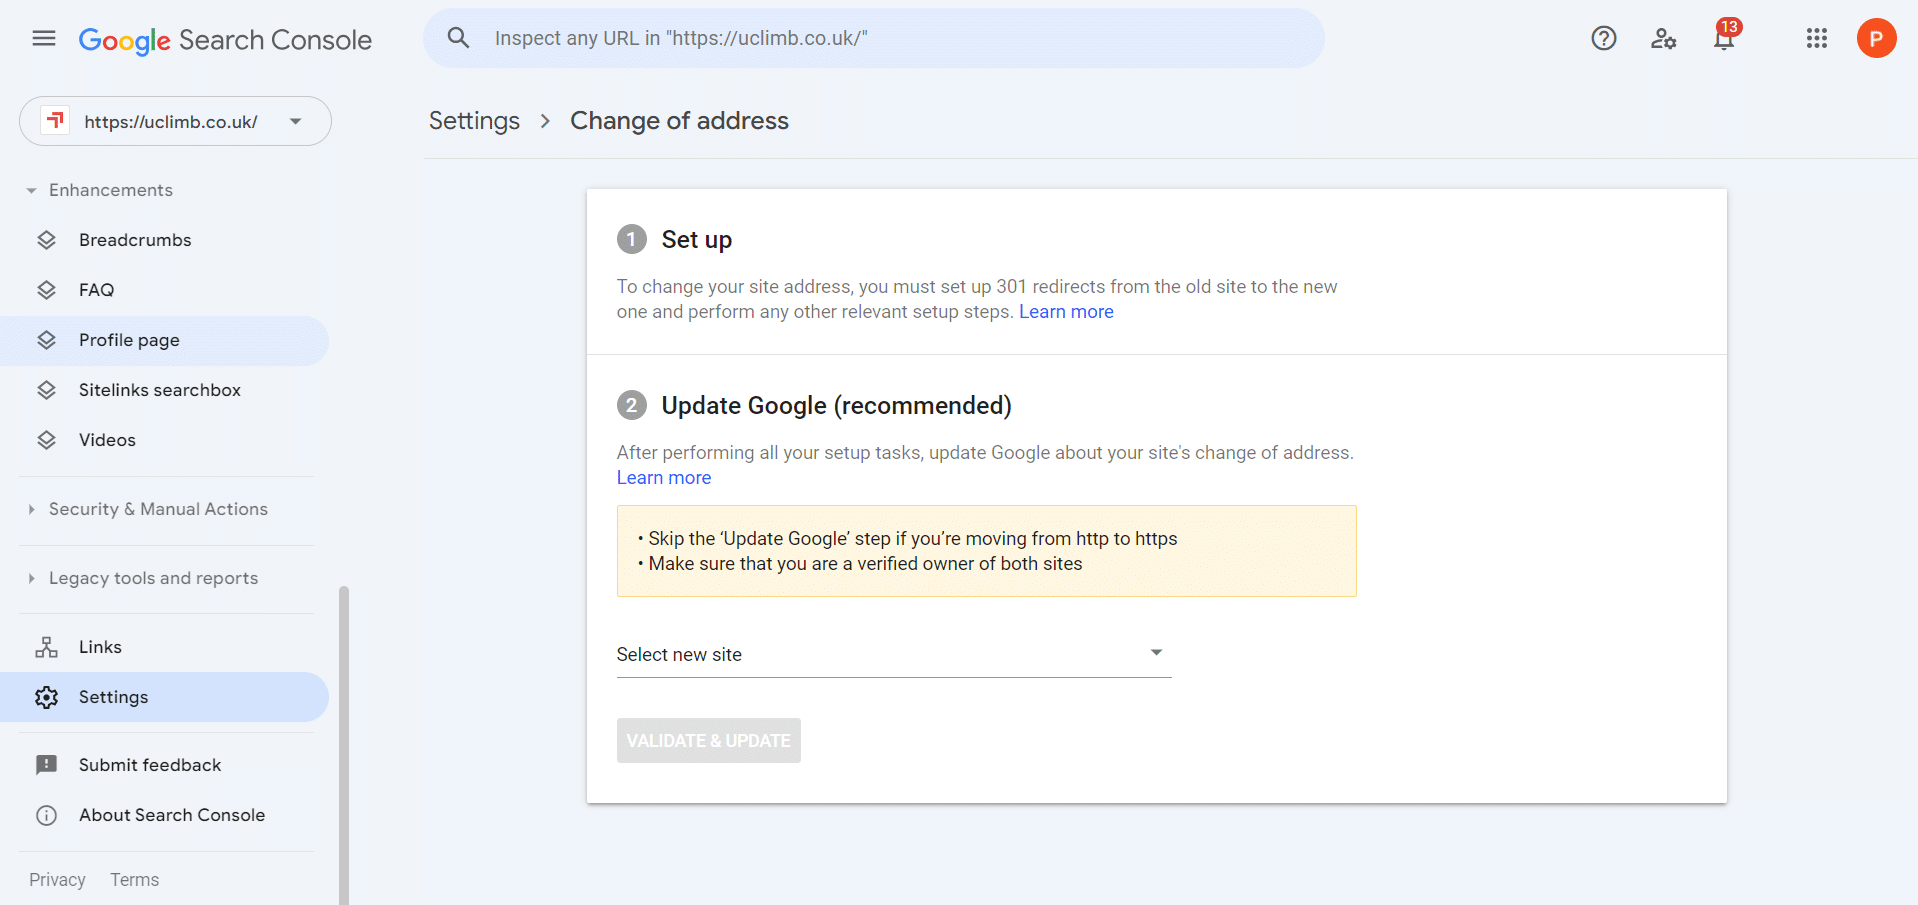The width and height of the screenshot is (1918, 905).
Task: Click the Links sidebar icon
Action: tap(46, 646)
